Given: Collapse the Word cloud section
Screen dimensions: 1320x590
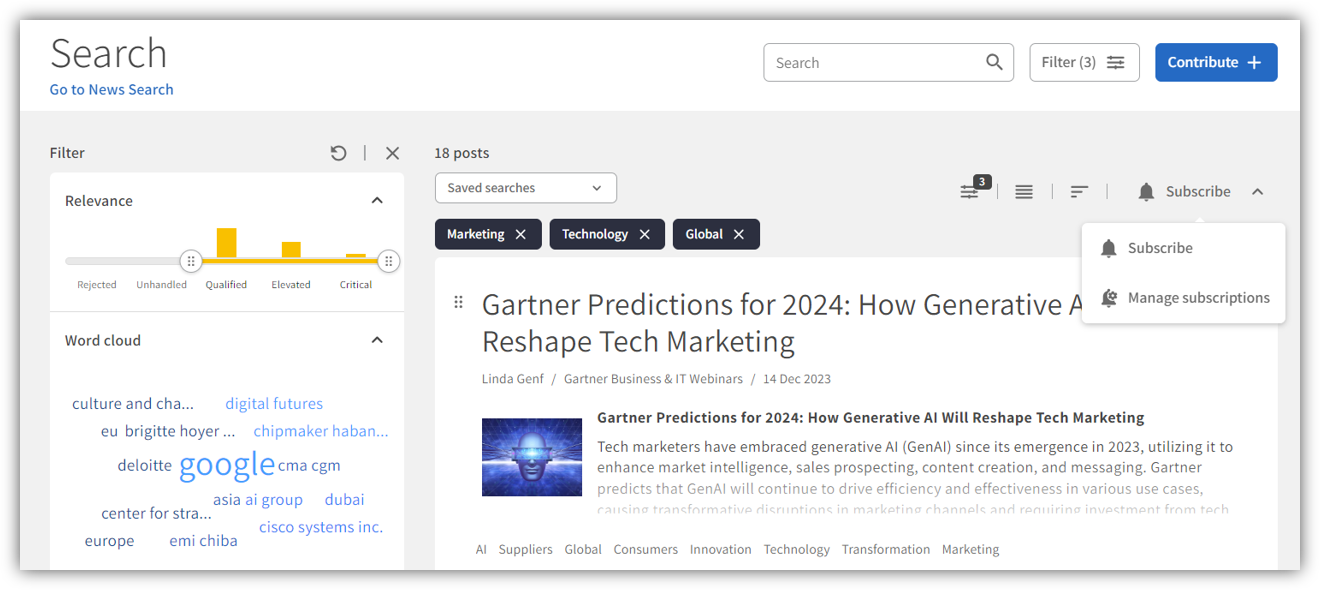Looking at the screenshot, I should [x=377, y=340].
